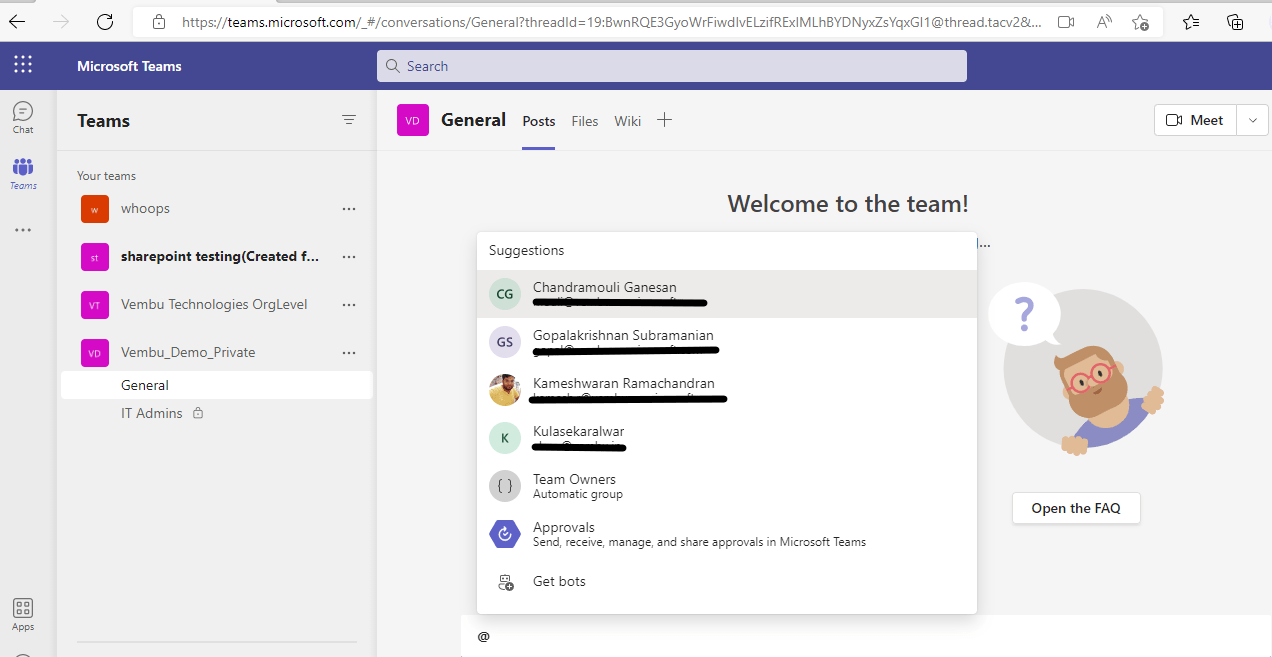The width and height of the screenshot is (1272, 657).
Task: Click the VD channel header avatar
Action: click(413, 120)
